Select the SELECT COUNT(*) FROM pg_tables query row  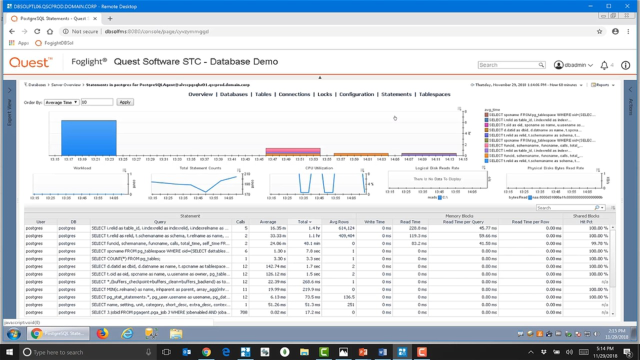click(x=317, y=259)
